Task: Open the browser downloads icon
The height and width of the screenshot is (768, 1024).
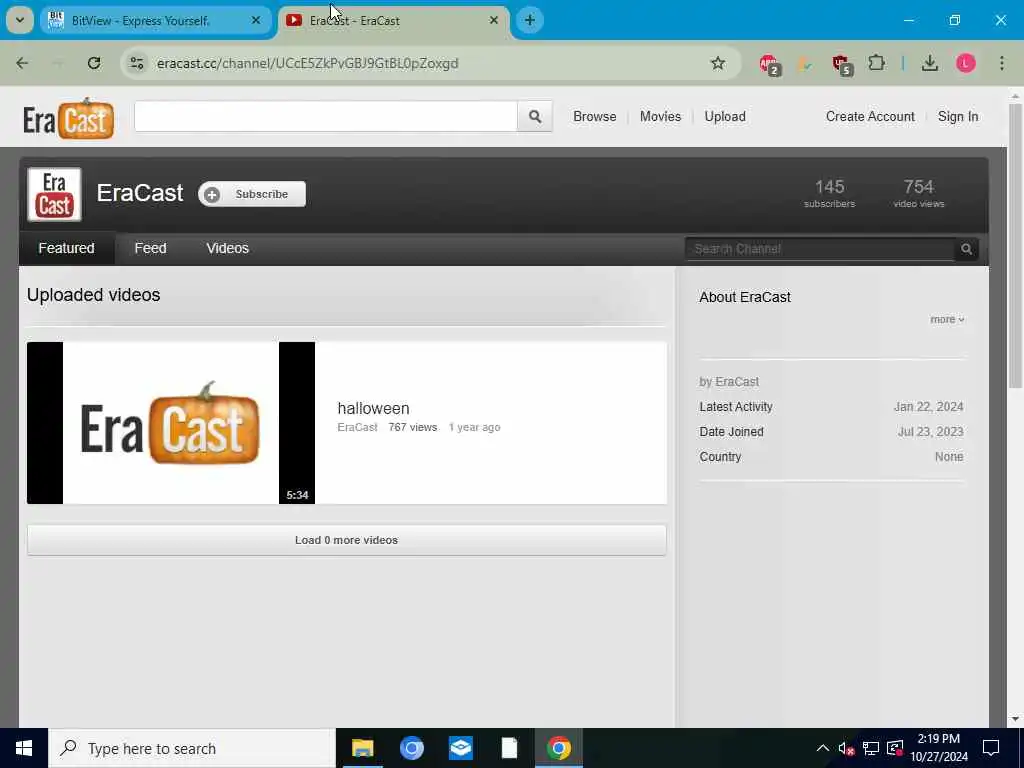Action: click(930, 63)
